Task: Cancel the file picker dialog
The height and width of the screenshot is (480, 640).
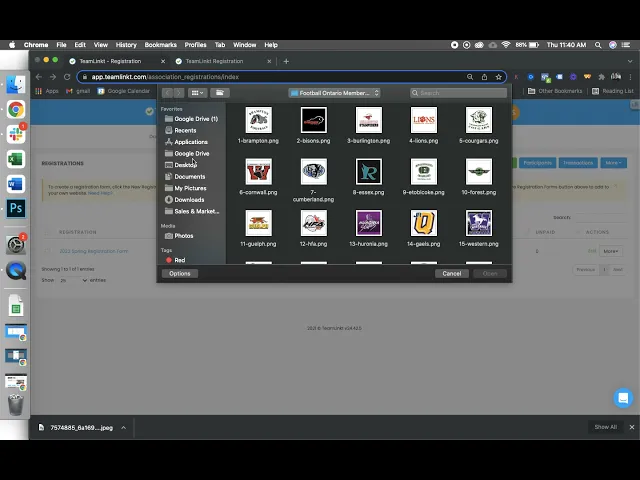Action: tap(451, 273)
